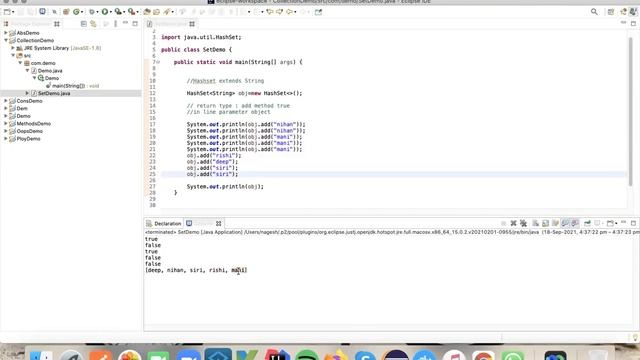Select the Dem project

pos(22,108)
